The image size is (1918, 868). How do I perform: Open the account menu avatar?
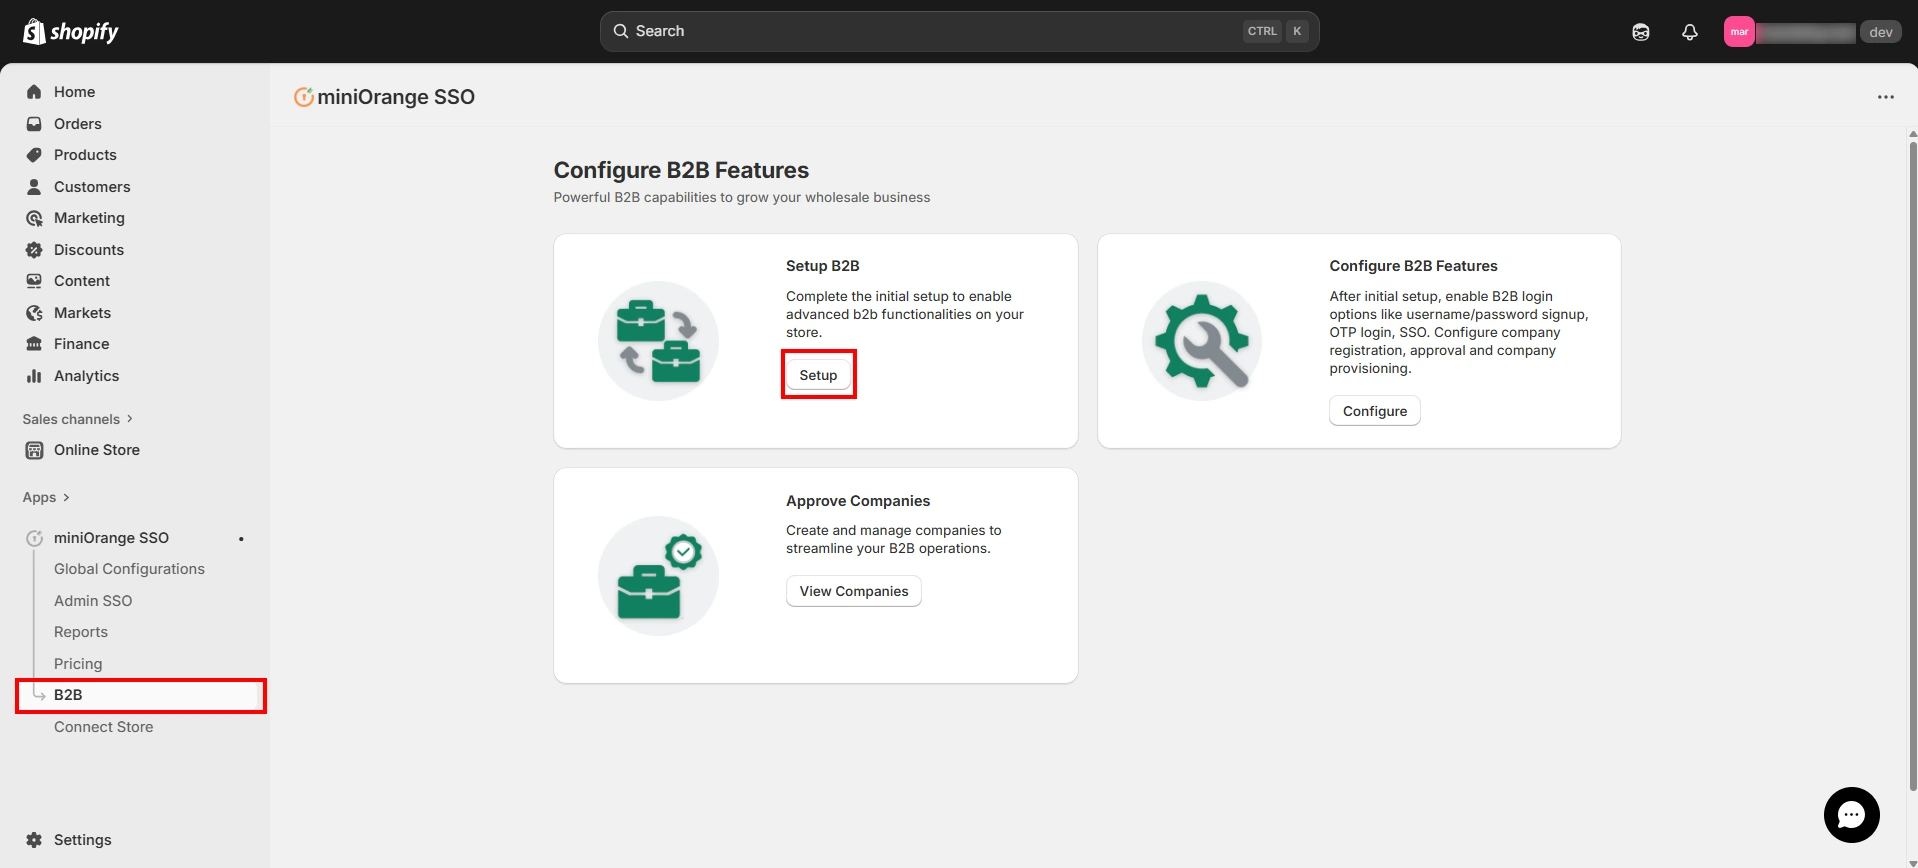pos(1739,32)
